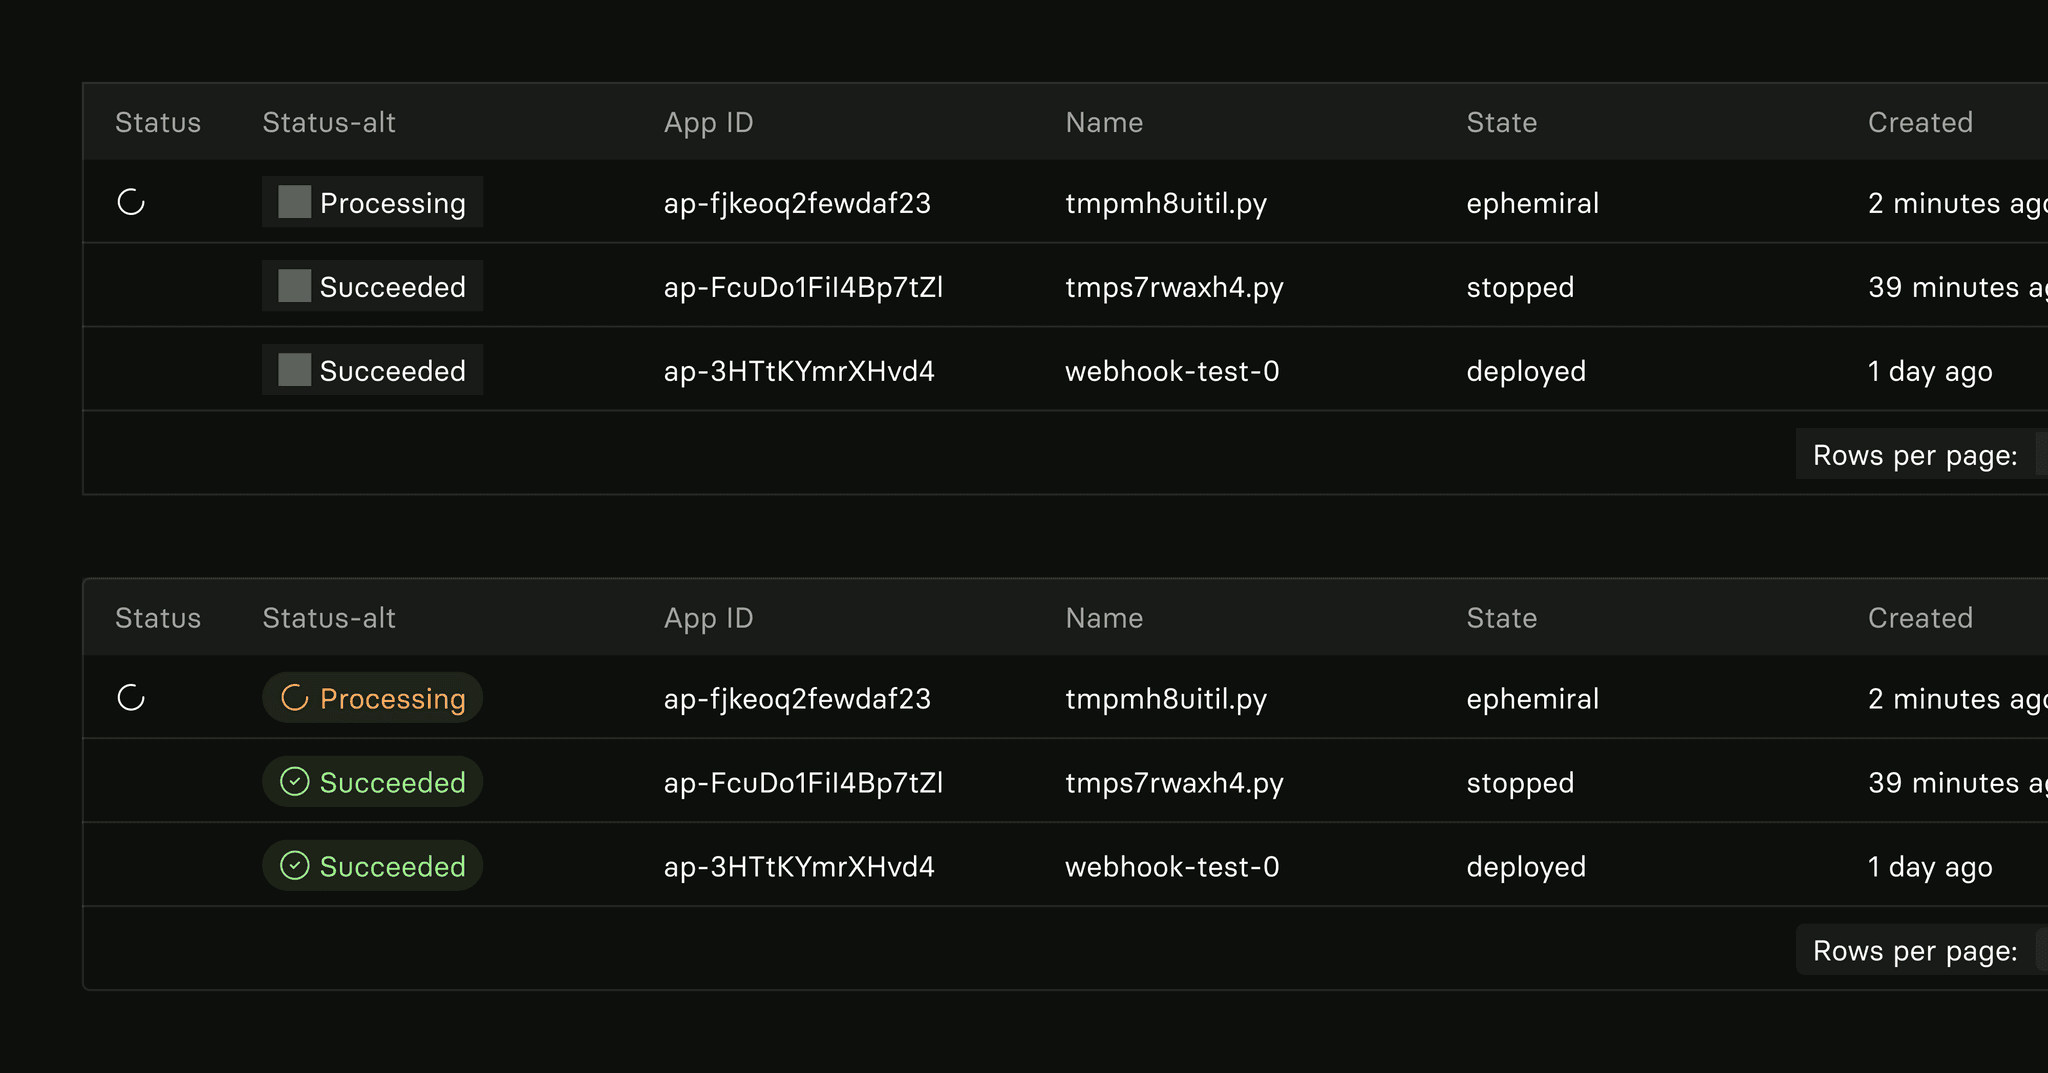Image resolution: width=2048 pixels, height=1073 pixels.
Task: Click the orange spinner icon in the Processing badge
Action: (x=294, y=698)
